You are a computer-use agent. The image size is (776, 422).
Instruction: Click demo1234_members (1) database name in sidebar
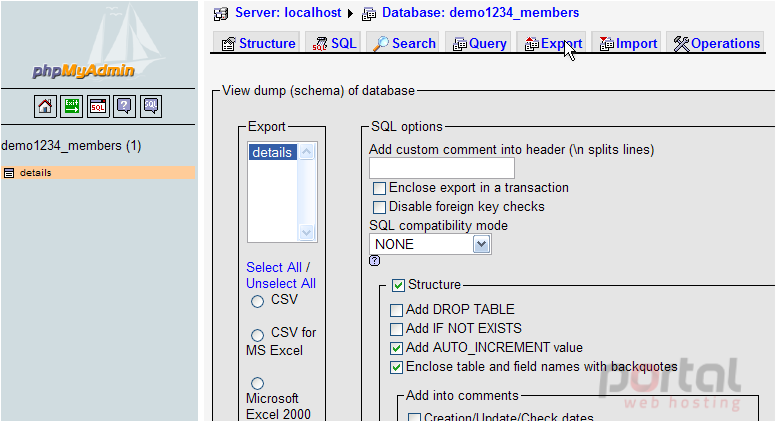71,145
